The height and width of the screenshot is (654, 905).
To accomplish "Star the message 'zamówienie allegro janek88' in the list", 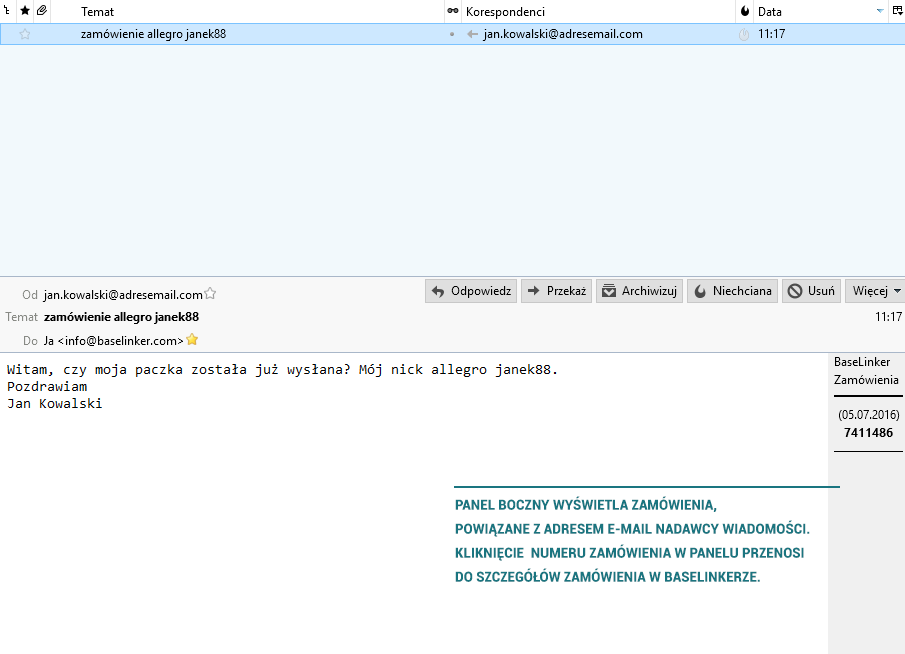I will click(x=25, y=34).
